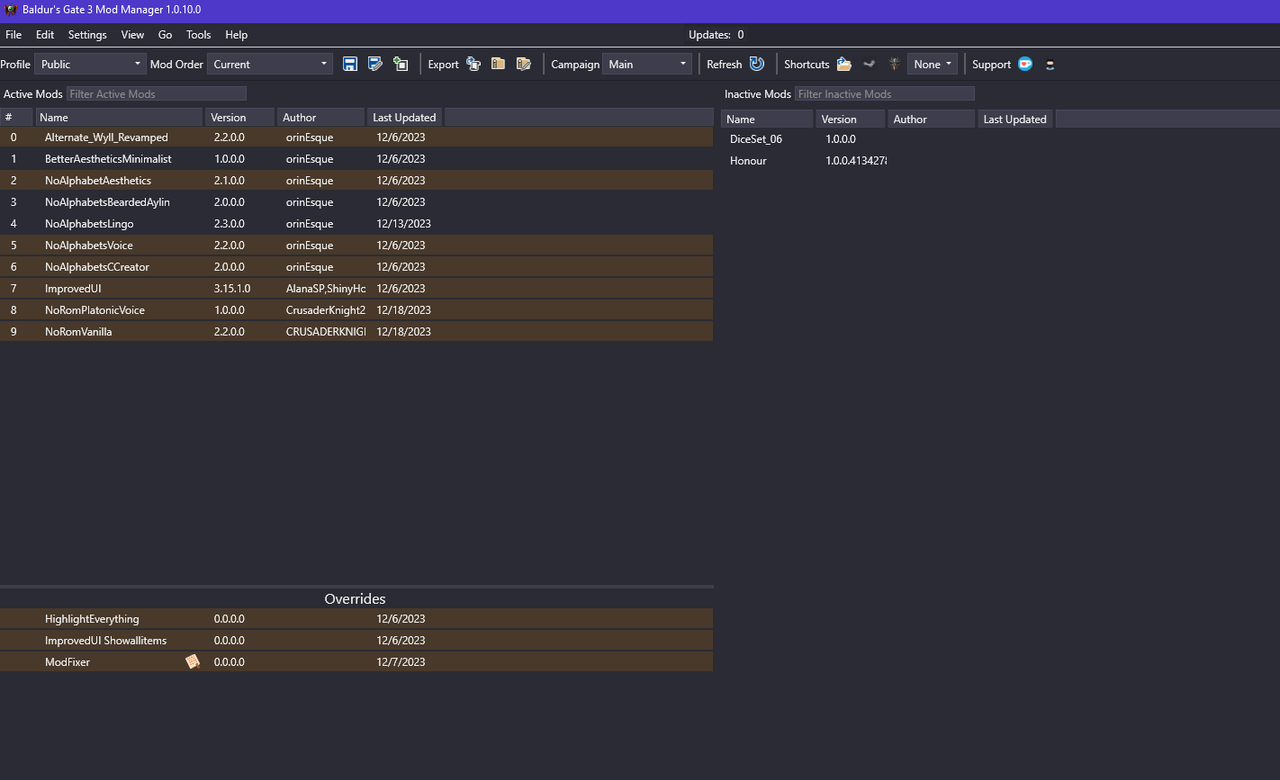
Task: Click the ModFixer row scroll icon
Action: point(192,662)
